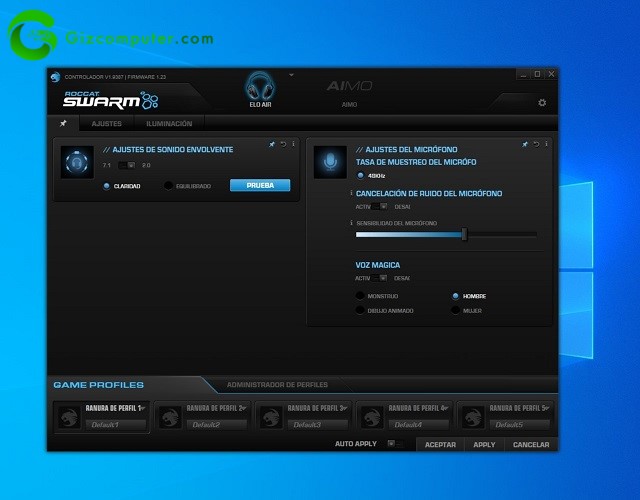Click the pinned settings pin tab
Screen dimensions: 640x500
(x=63, y=123)
